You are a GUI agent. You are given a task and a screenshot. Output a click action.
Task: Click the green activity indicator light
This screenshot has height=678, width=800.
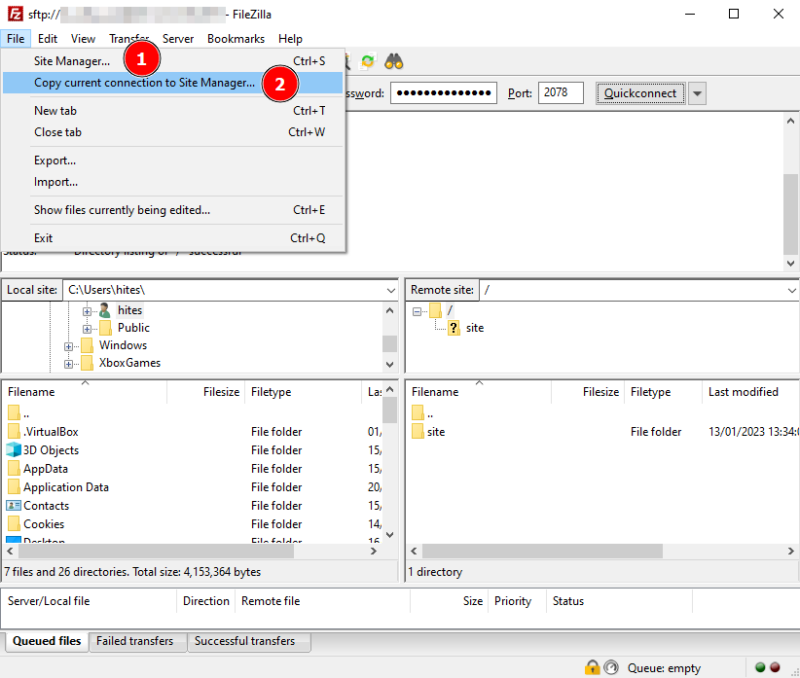click(x=760, y=667)
